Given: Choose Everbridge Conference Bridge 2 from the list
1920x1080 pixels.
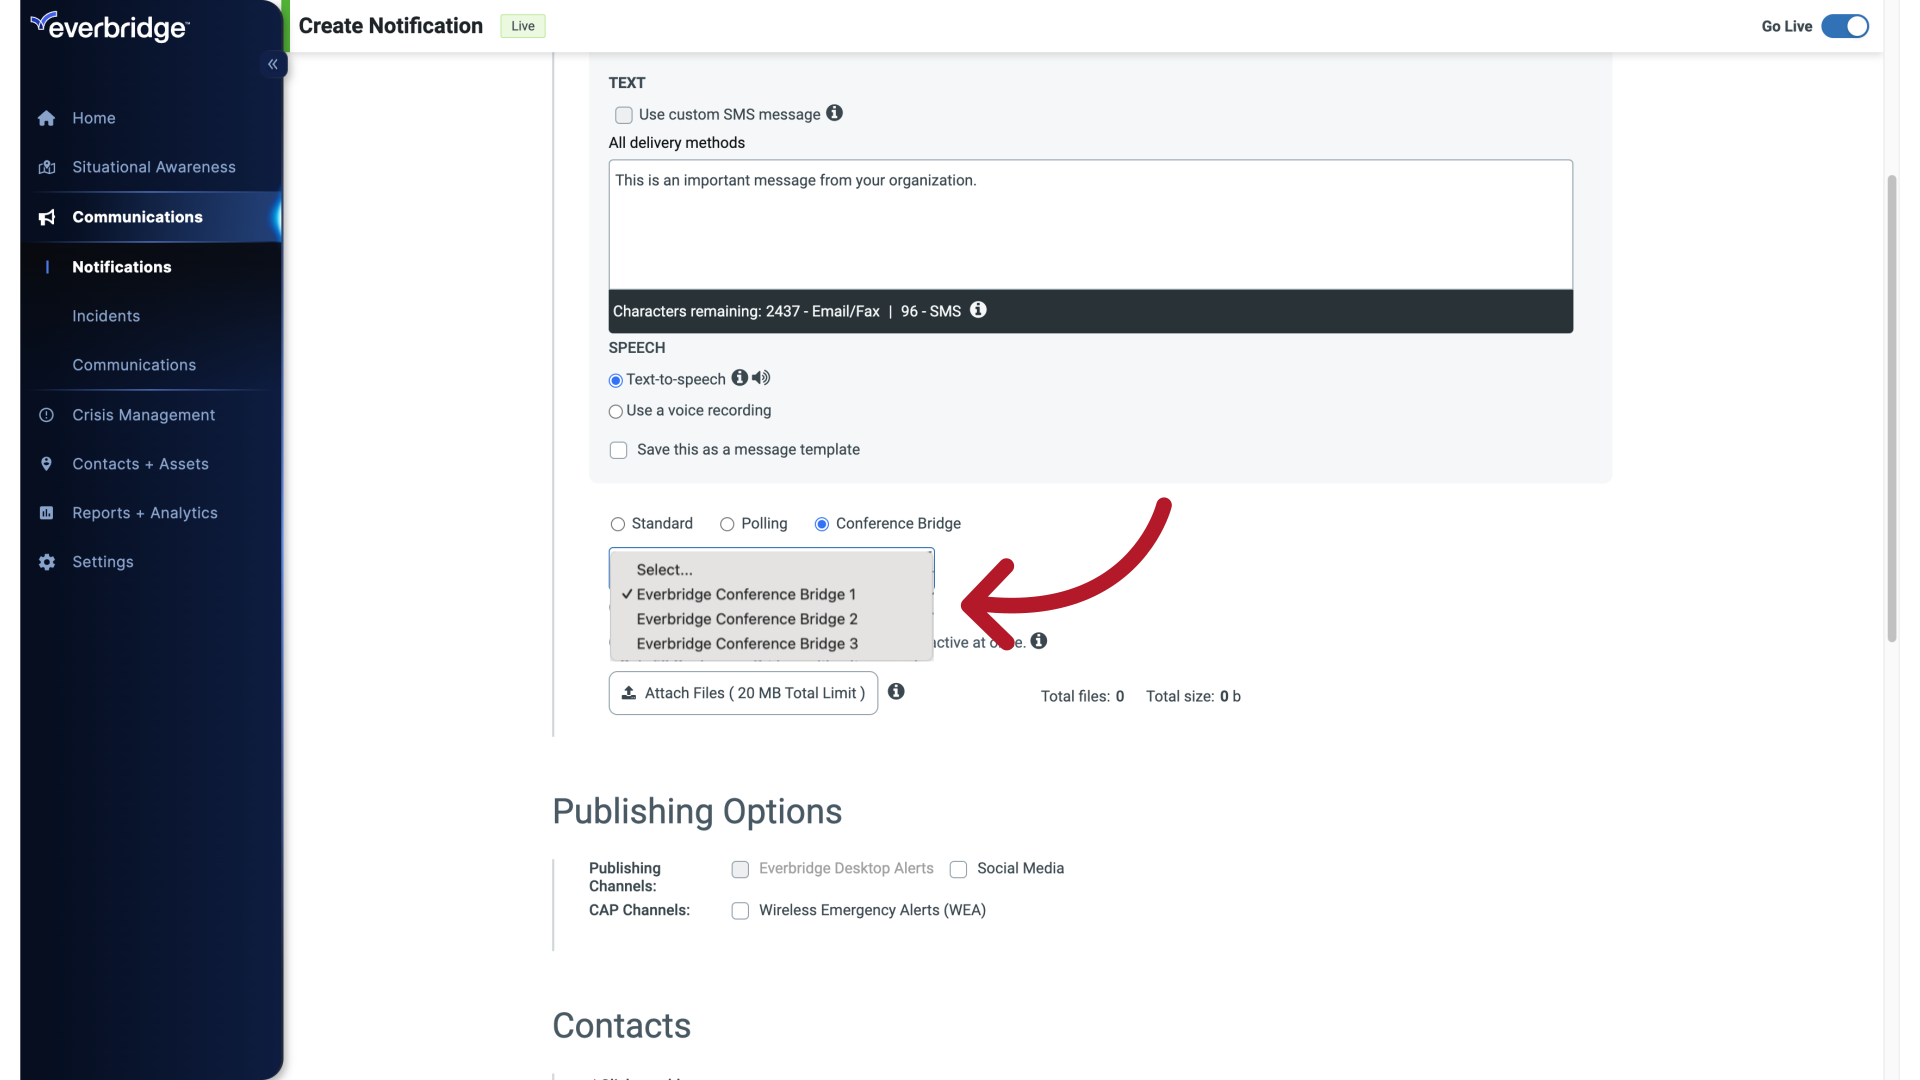Looking at the screenshot, I should pos(746,619).
